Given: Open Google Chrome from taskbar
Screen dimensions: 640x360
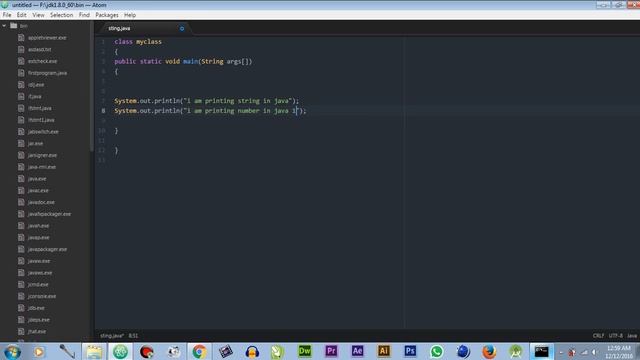Looking at the screenshot, I should point(199,351).
